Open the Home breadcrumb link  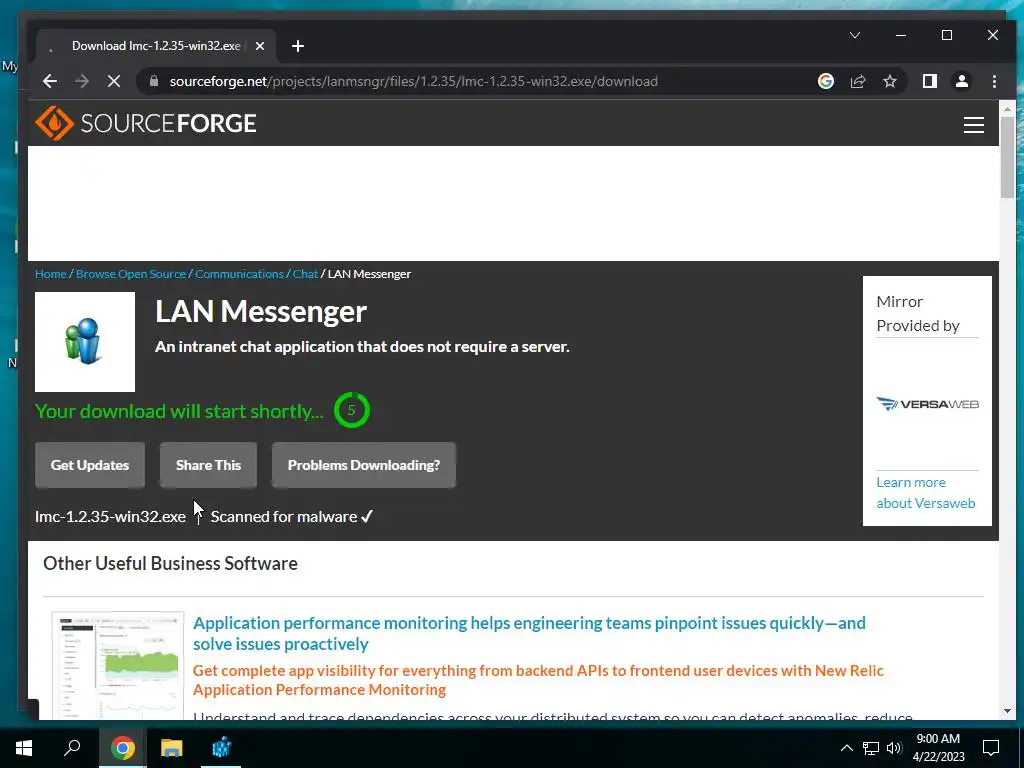pyautogui.click(x=50, y=274)
